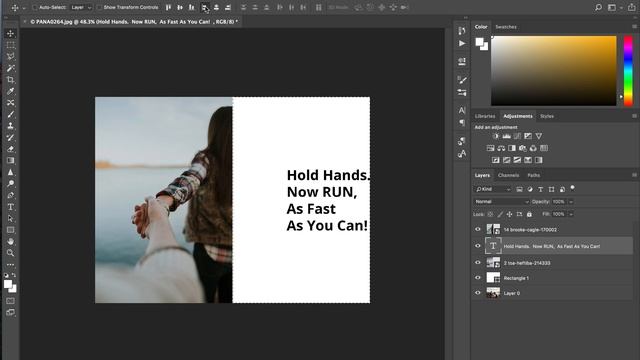Click the Lock Position icon
The image size is (640, 360).
point(509,214)
